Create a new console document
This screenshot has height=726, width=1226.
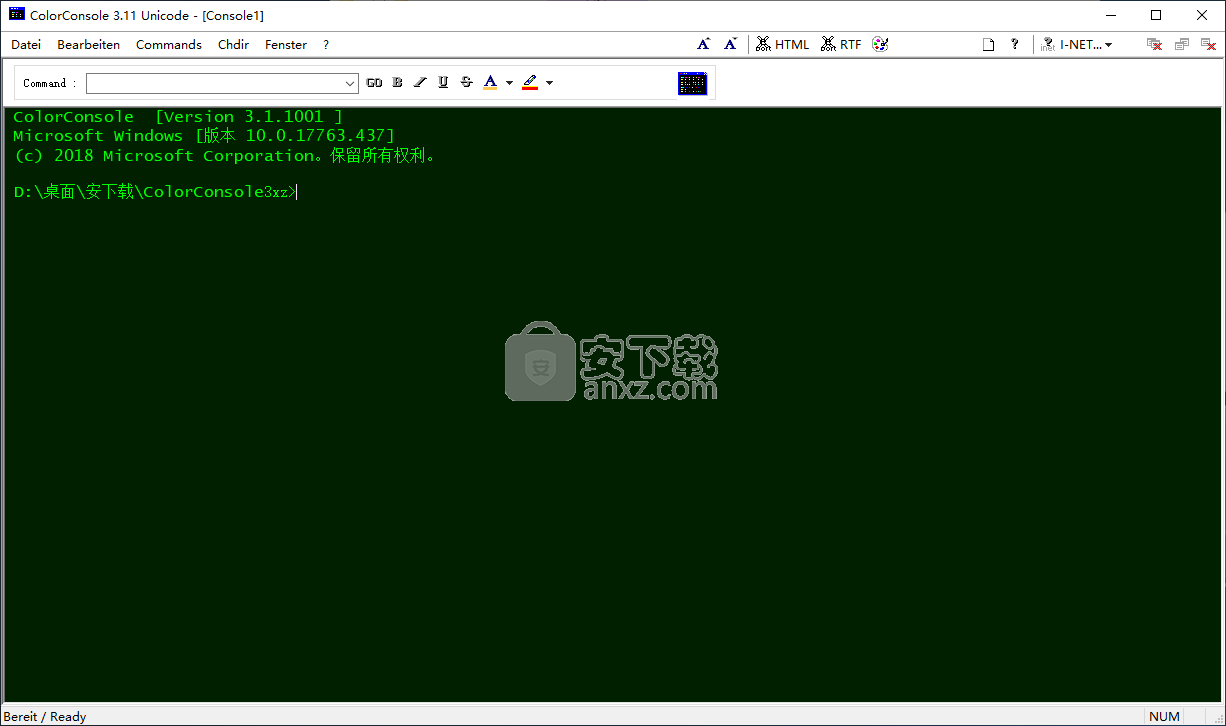988,44
